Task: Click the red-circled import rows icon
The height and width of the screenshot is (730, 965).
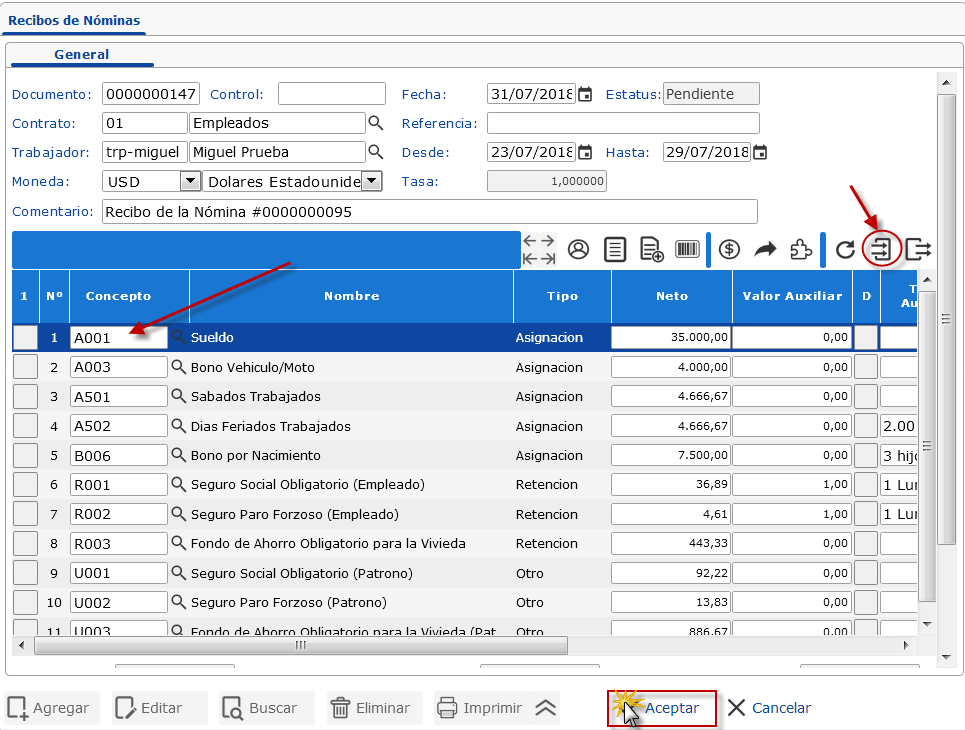Action: [x=881, y=249]
